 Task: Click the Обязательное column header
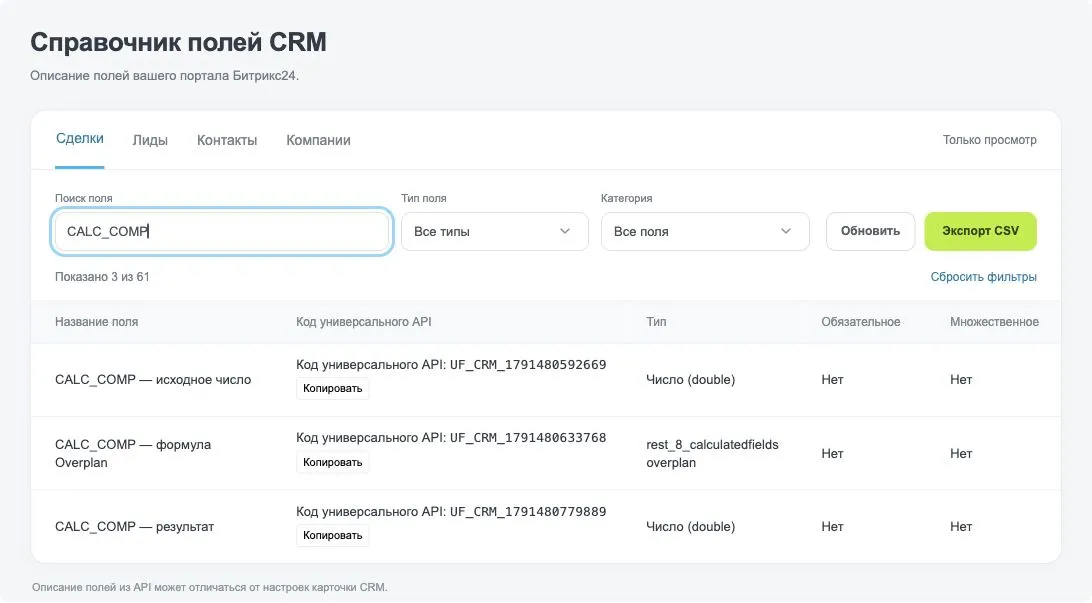(860, 322)
